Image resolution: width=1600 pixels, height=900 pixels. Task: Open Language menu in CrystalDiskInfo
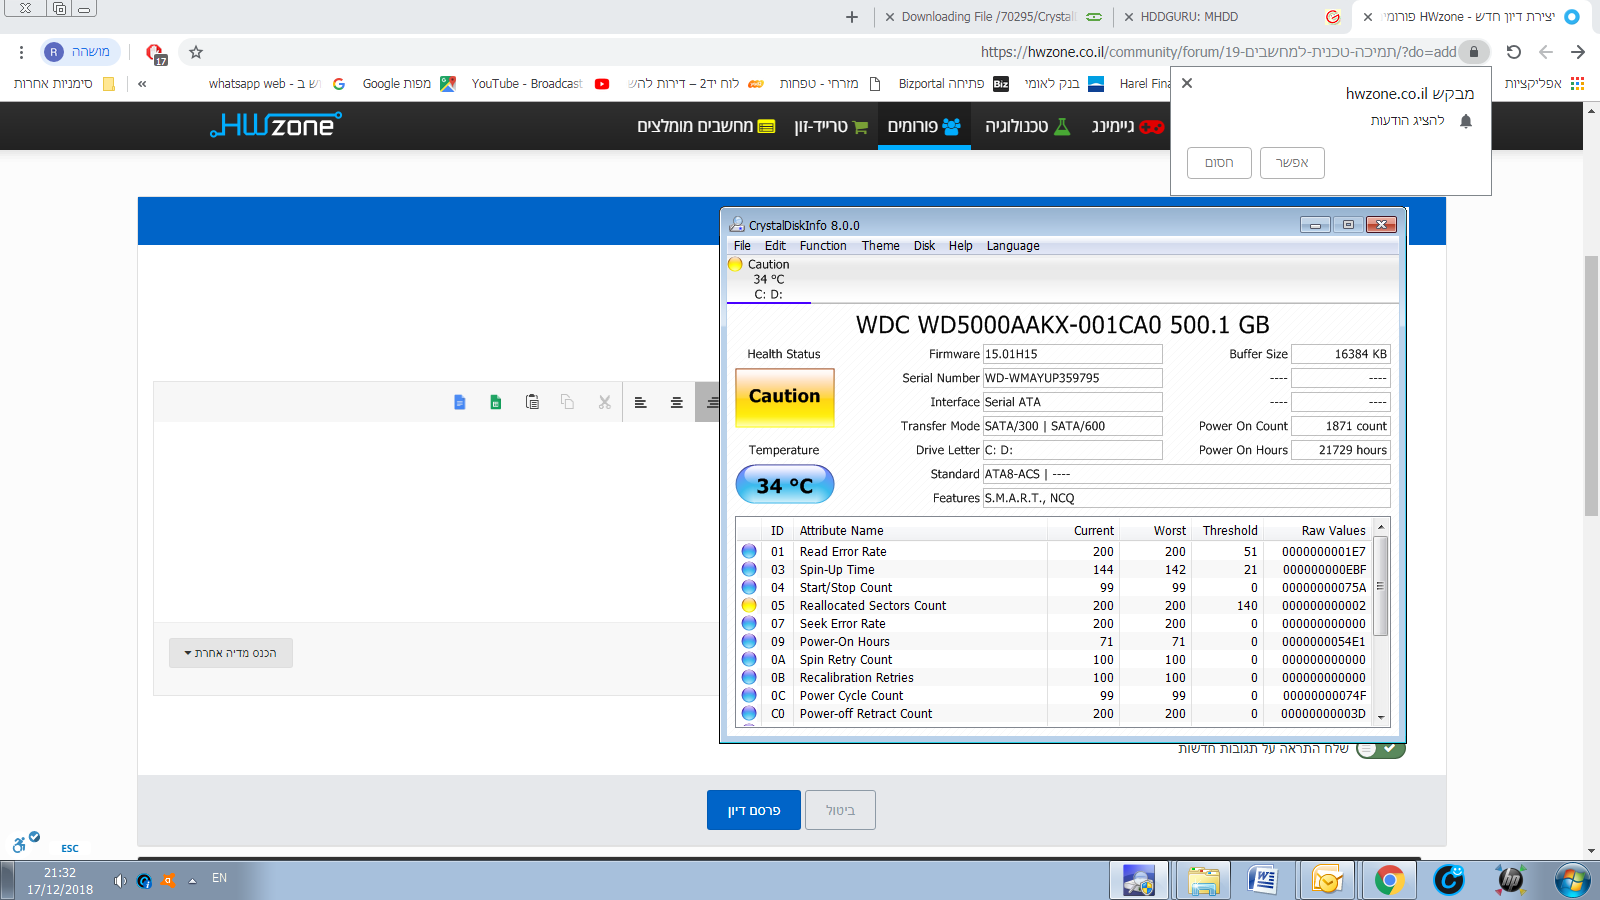[x=1013, y=246]
